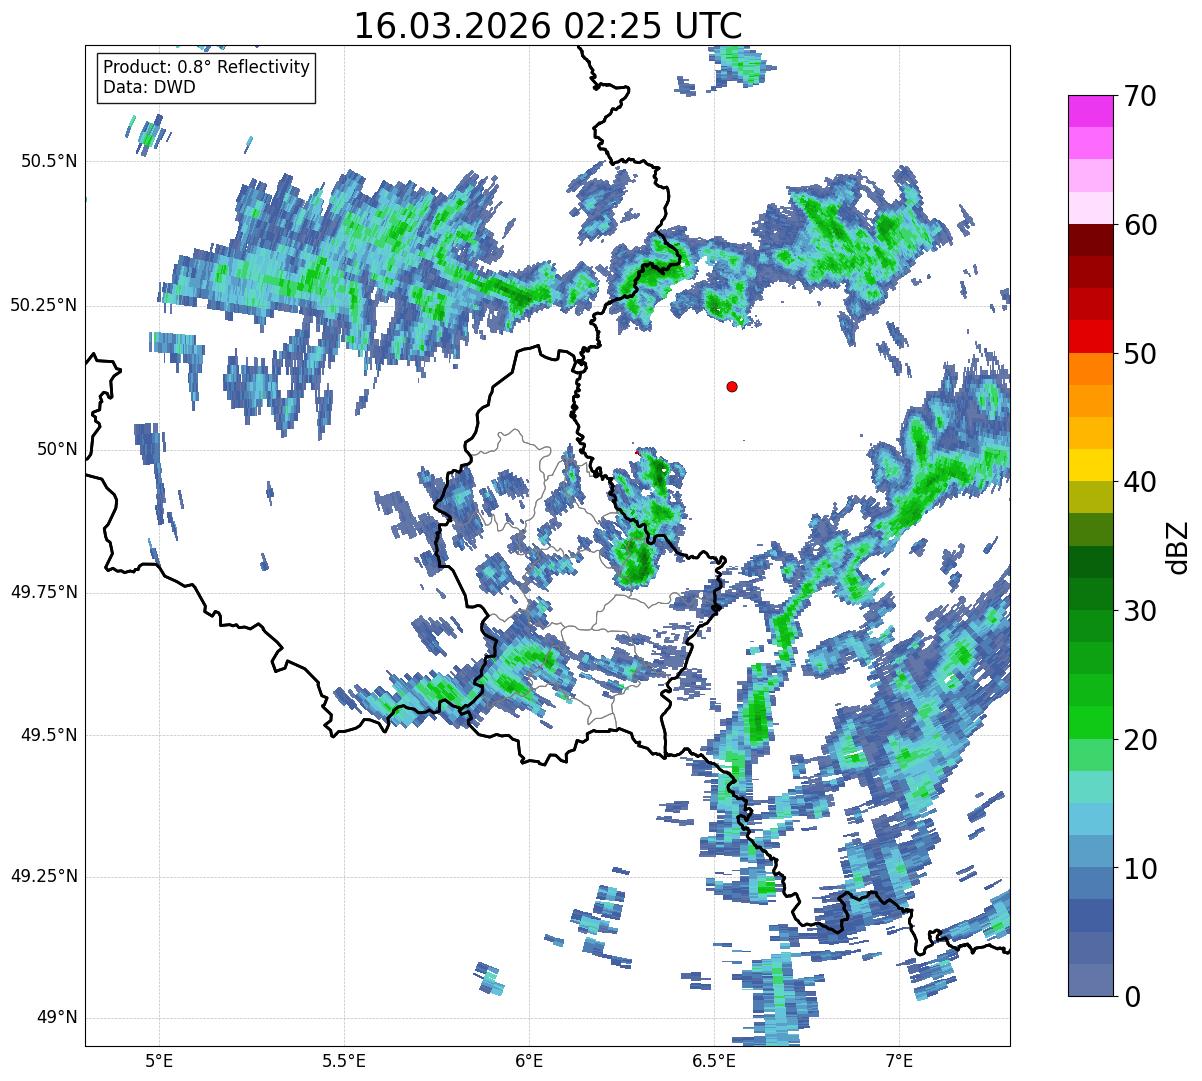The width and height of the screenshot is (1202, 1081).
Task: Click the 50.5°N latitude label
Action: pyautogui.click(x=49, y=161)
